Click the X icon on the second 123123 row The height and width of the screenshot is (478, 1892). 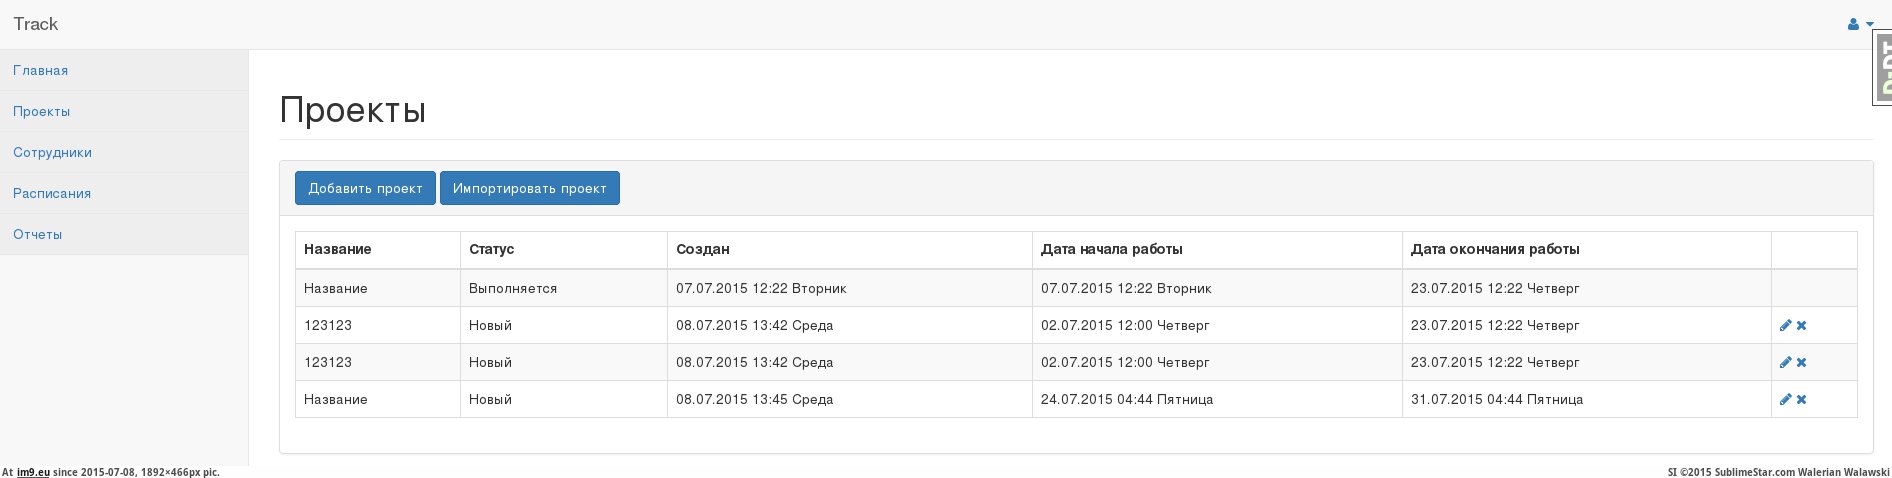(1801, 362)
